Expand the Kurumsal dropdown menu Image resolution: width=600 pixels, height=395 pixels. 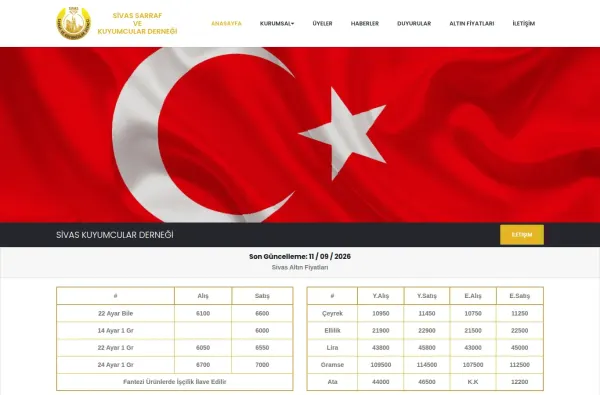coord(277,23)
